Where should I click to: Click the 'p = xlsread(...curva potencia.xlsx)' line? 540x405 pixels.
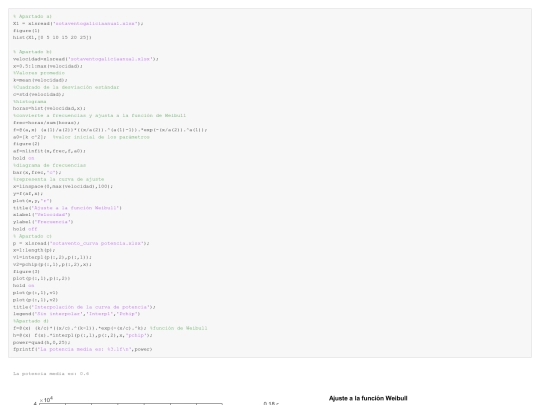tap(81, 243)
